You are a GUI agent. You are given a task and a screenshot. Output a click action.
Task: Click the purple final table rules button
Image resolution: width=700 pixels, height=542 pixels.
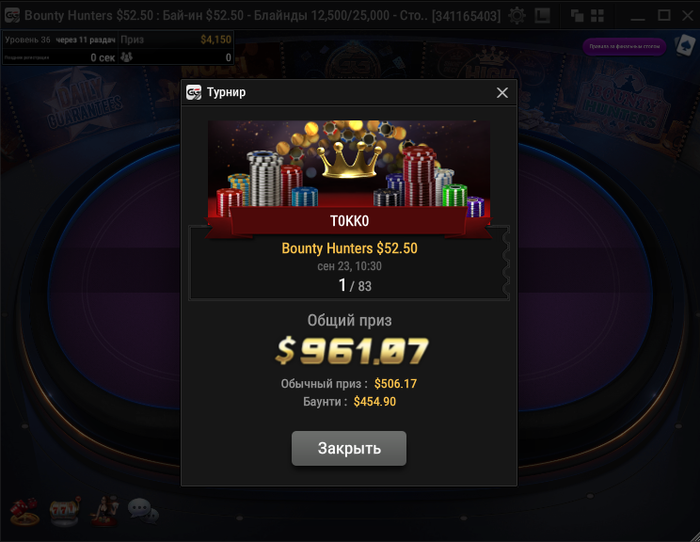click(x=624, y=46)
